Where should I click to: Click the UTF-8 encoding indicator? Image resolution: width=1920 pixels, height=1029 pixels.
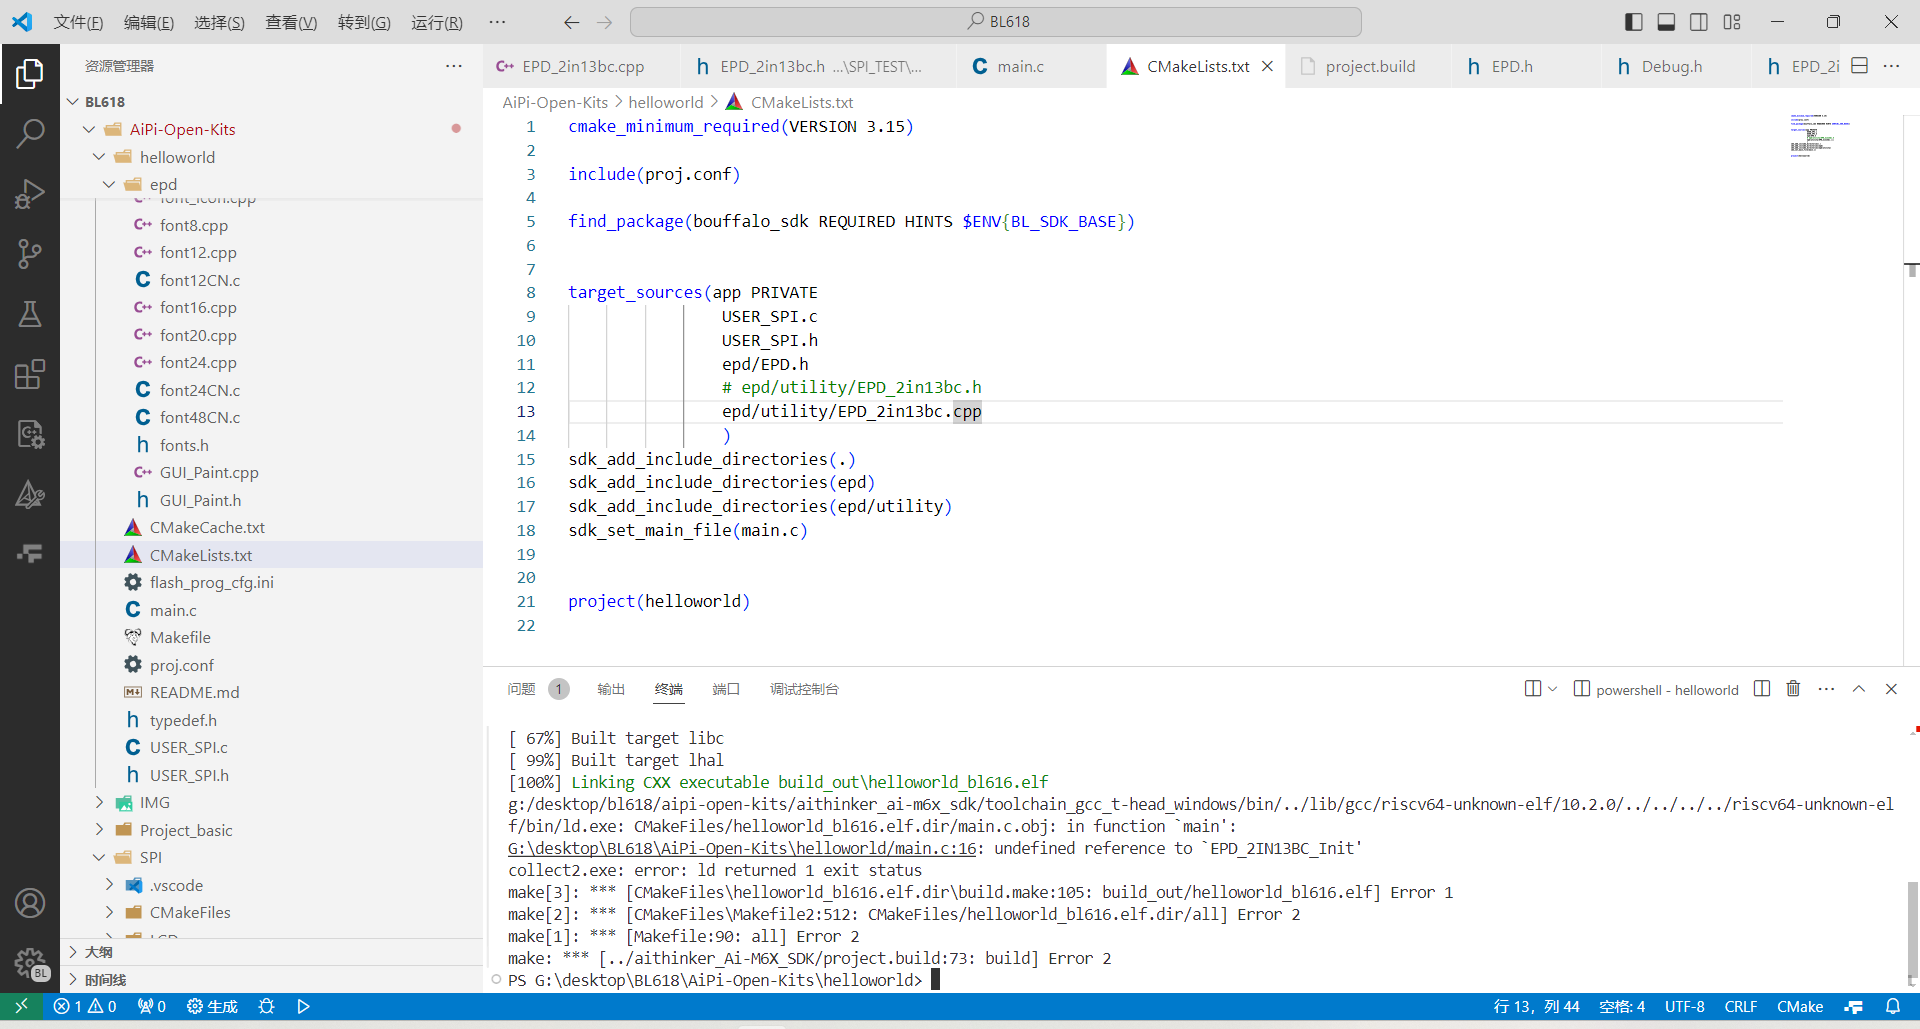tap(1685, 1006)
